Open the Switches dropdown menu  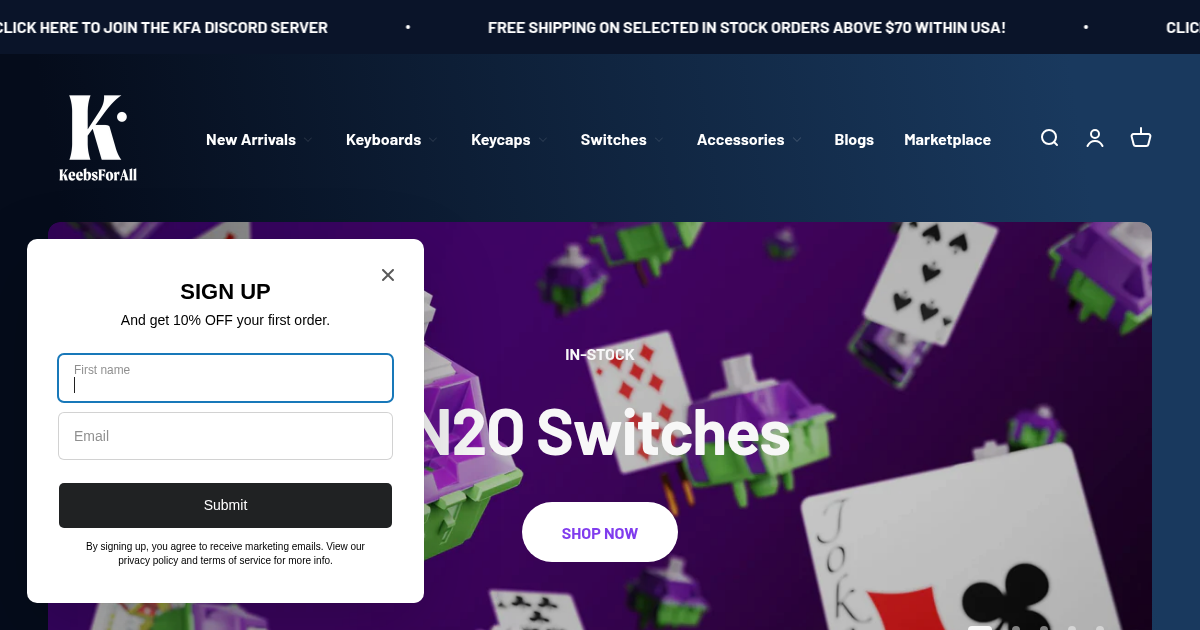[622, 140]
